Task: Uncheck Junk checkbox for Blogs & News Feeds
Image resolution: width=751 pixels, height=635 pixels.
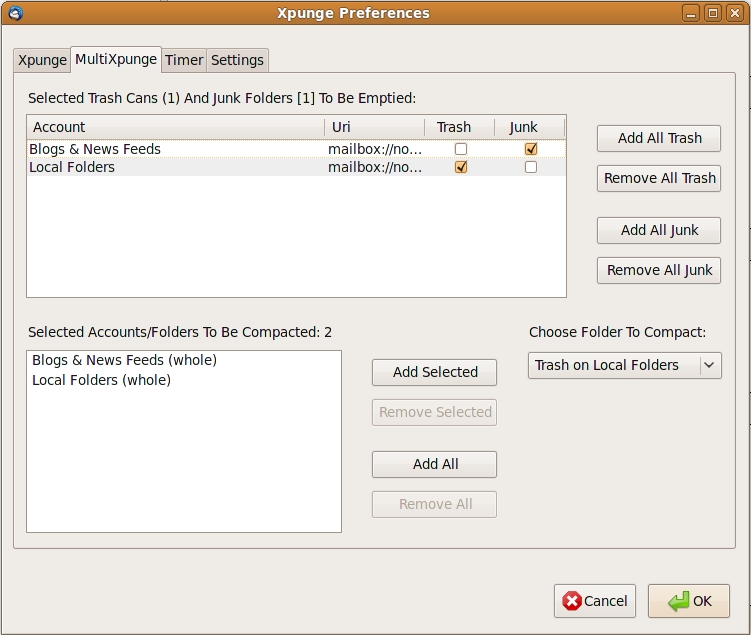Action: click(x=531, y=149)
